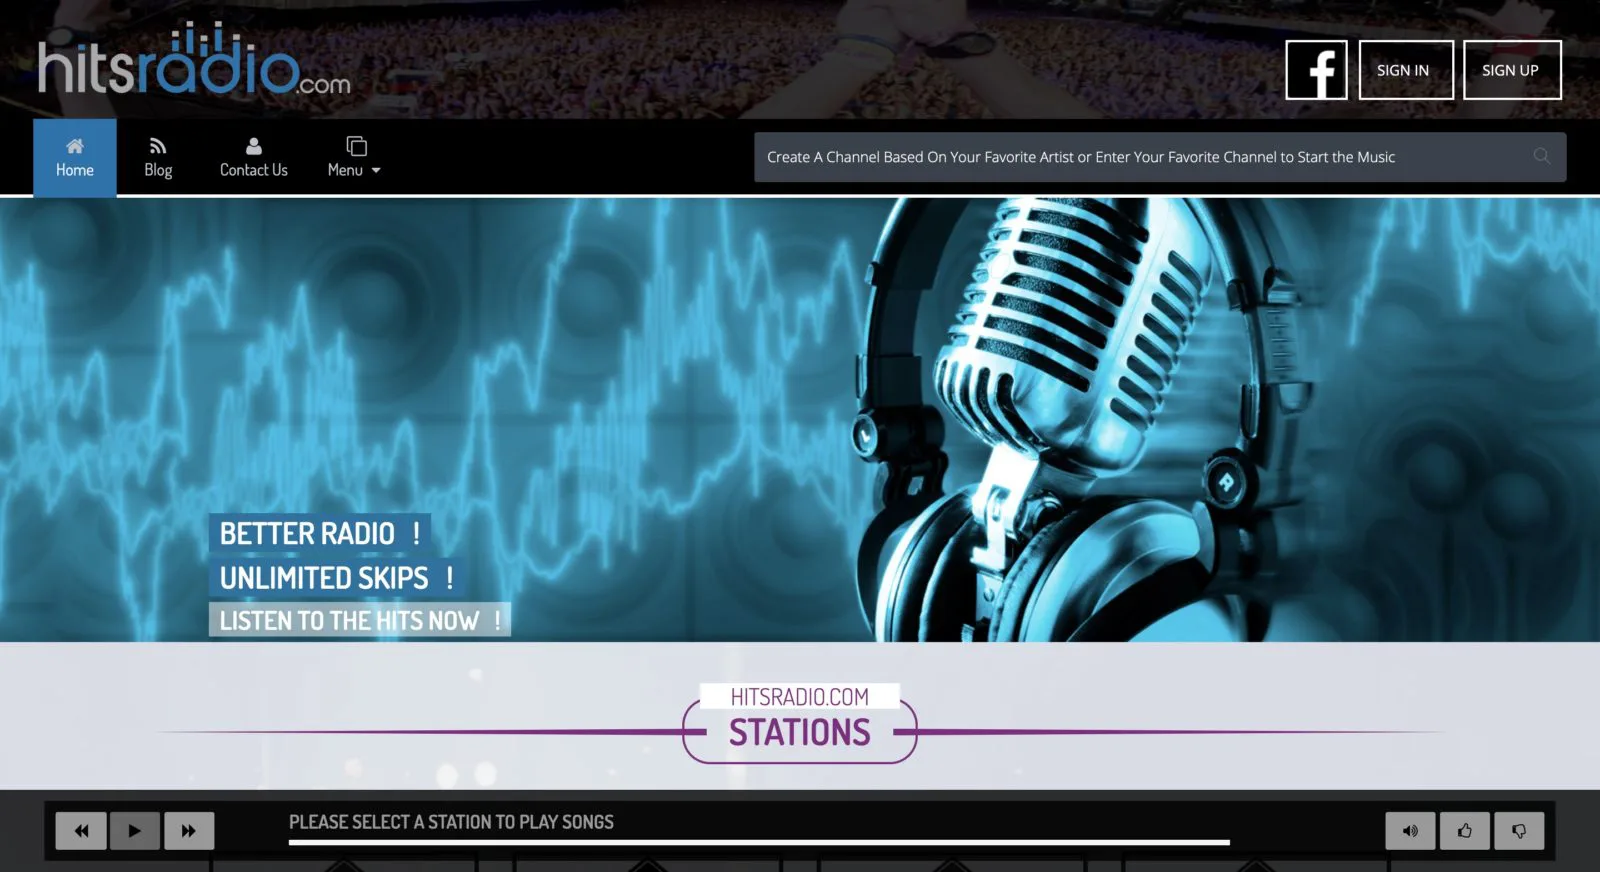Open the Blog page

coord(158,158)
